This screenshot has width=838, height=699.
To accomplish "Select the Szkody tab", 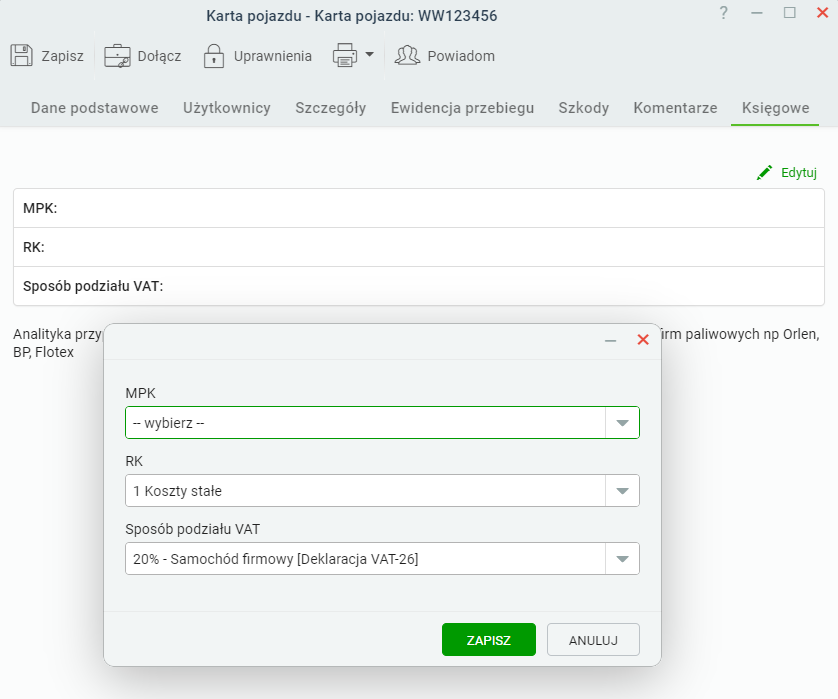I will click(x=584, y=108).
